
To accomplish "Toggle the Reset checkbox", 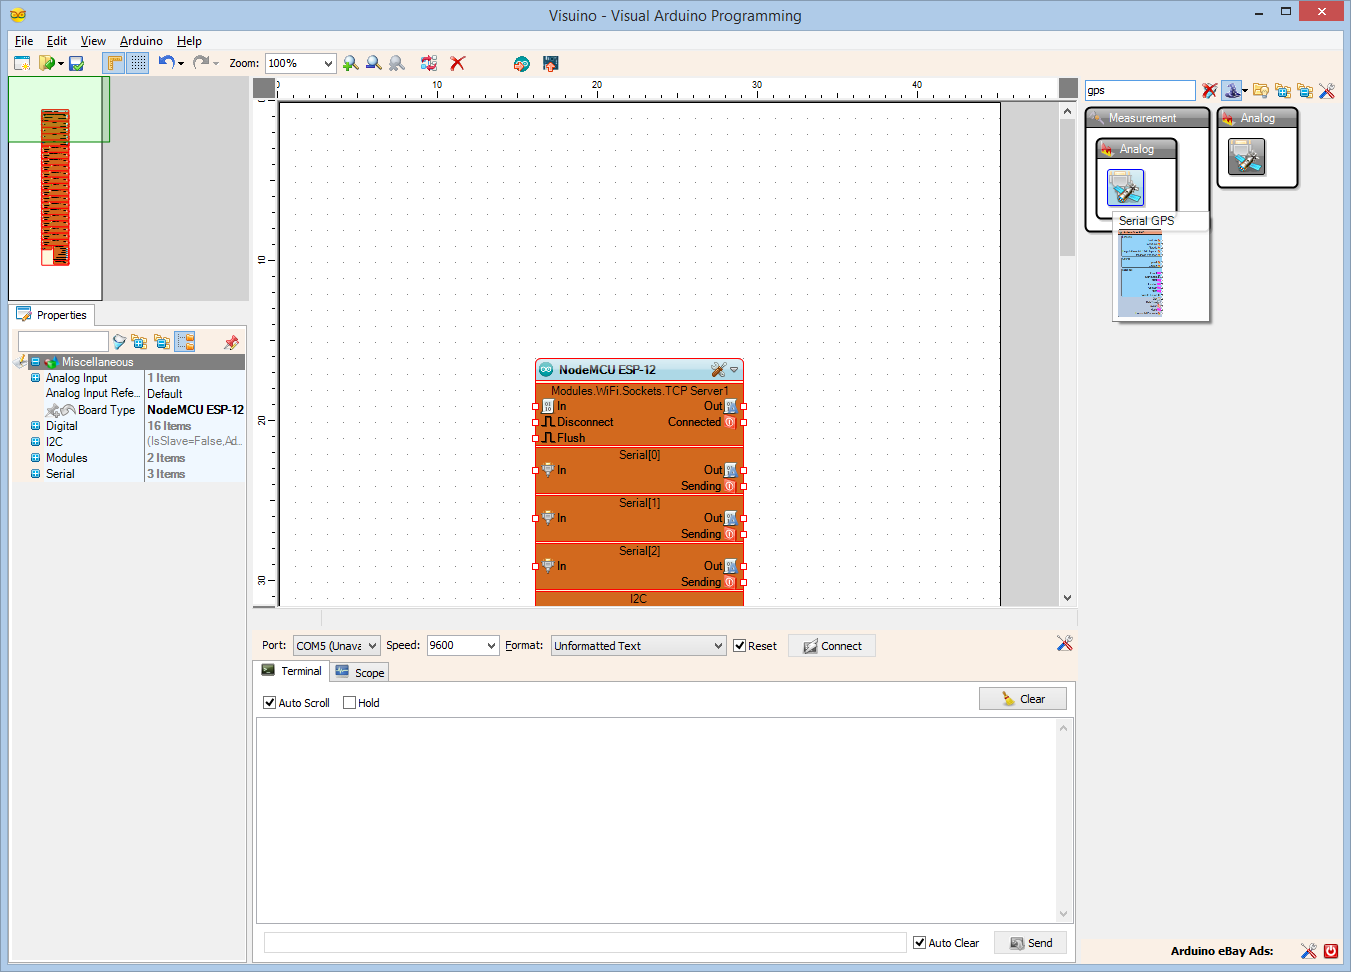I will pos(739,646).
